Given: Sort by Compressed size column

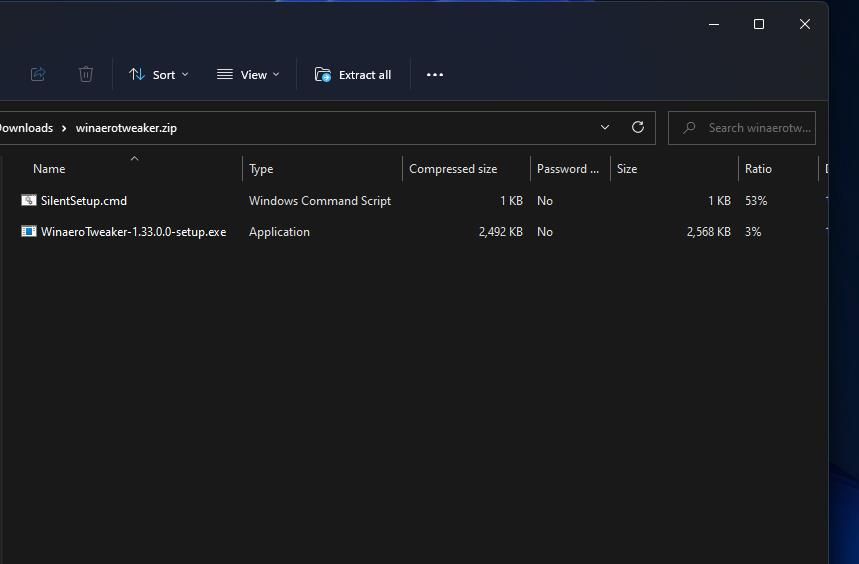Looking at the screenshot, I should click(453, 169).
